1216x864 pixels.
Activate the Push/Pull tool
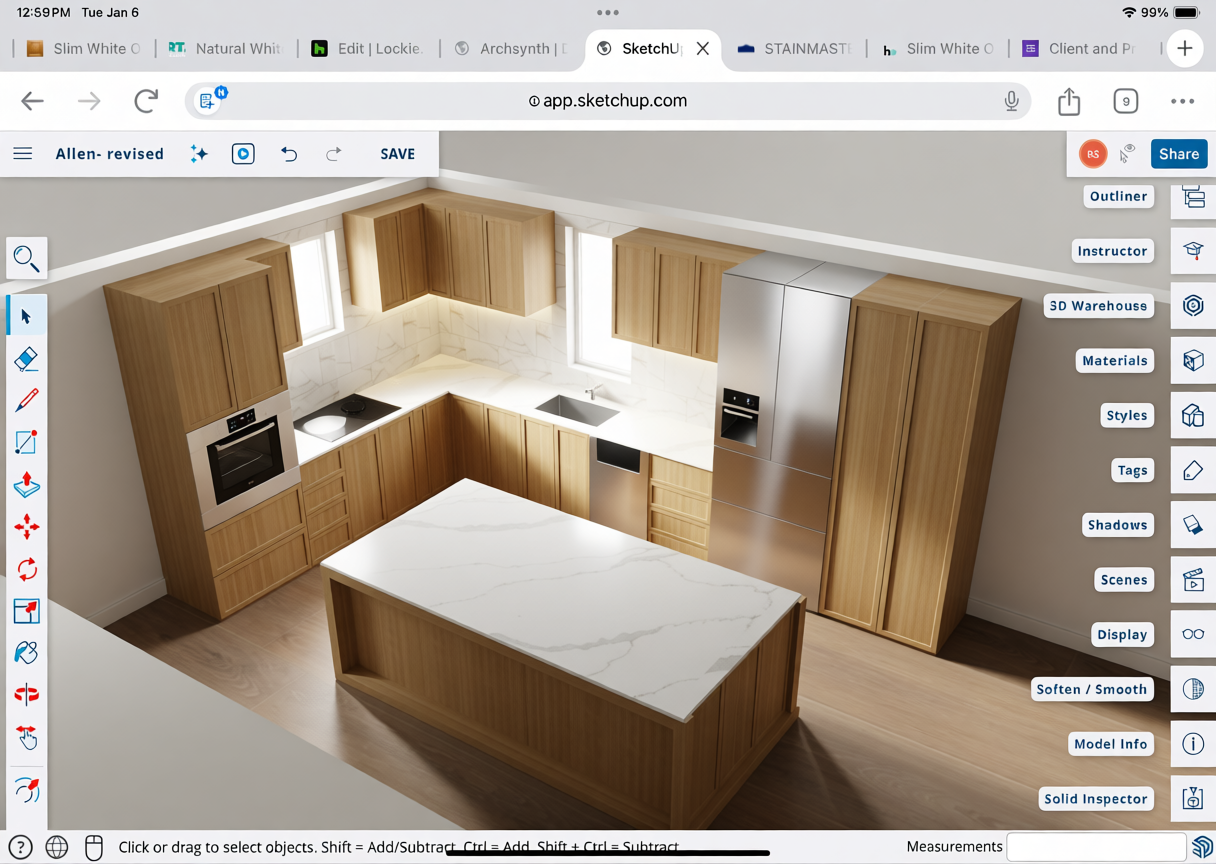click(27, 485)
